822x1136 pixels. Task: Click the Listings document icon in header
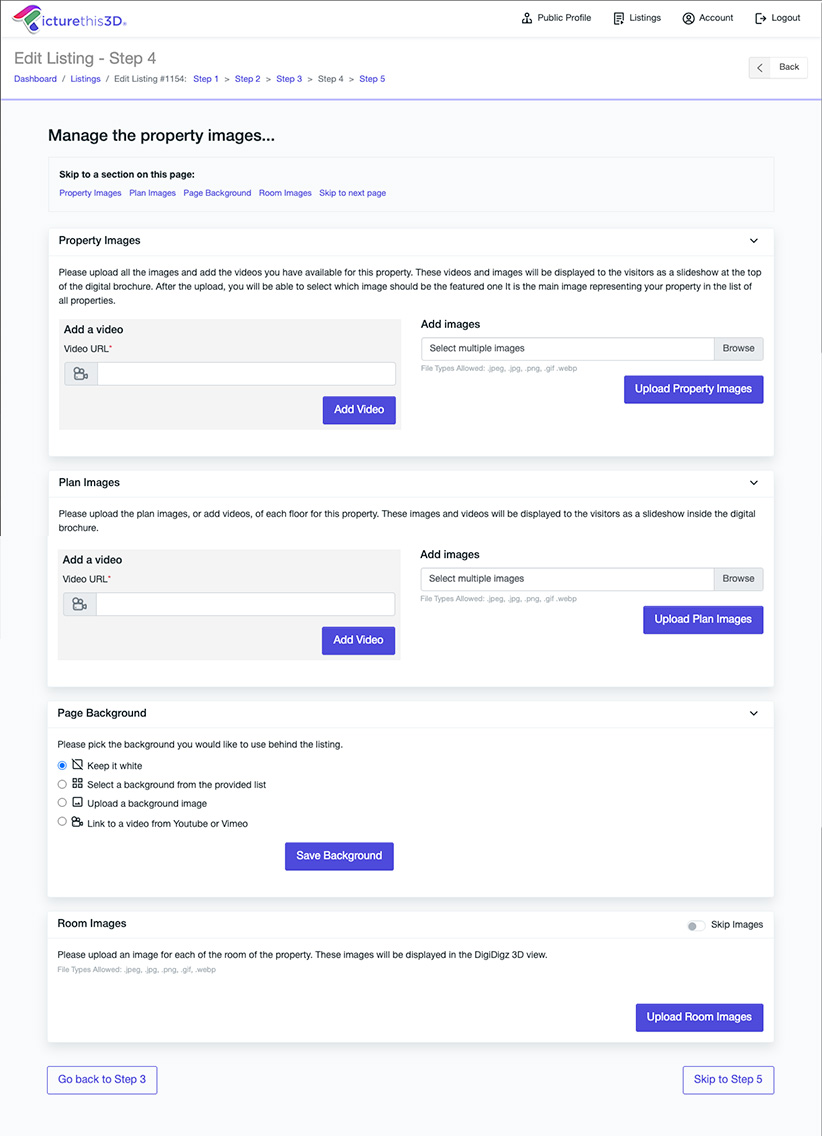[x=619, y=18]
